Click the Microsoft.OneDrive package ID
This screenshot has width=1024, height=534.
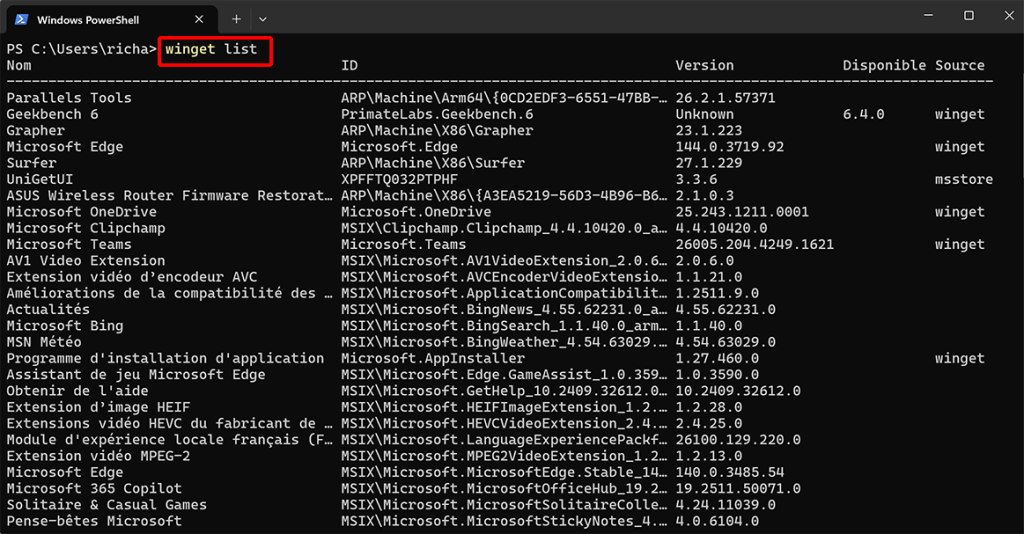pyautogui.click(x=416, y=212)
